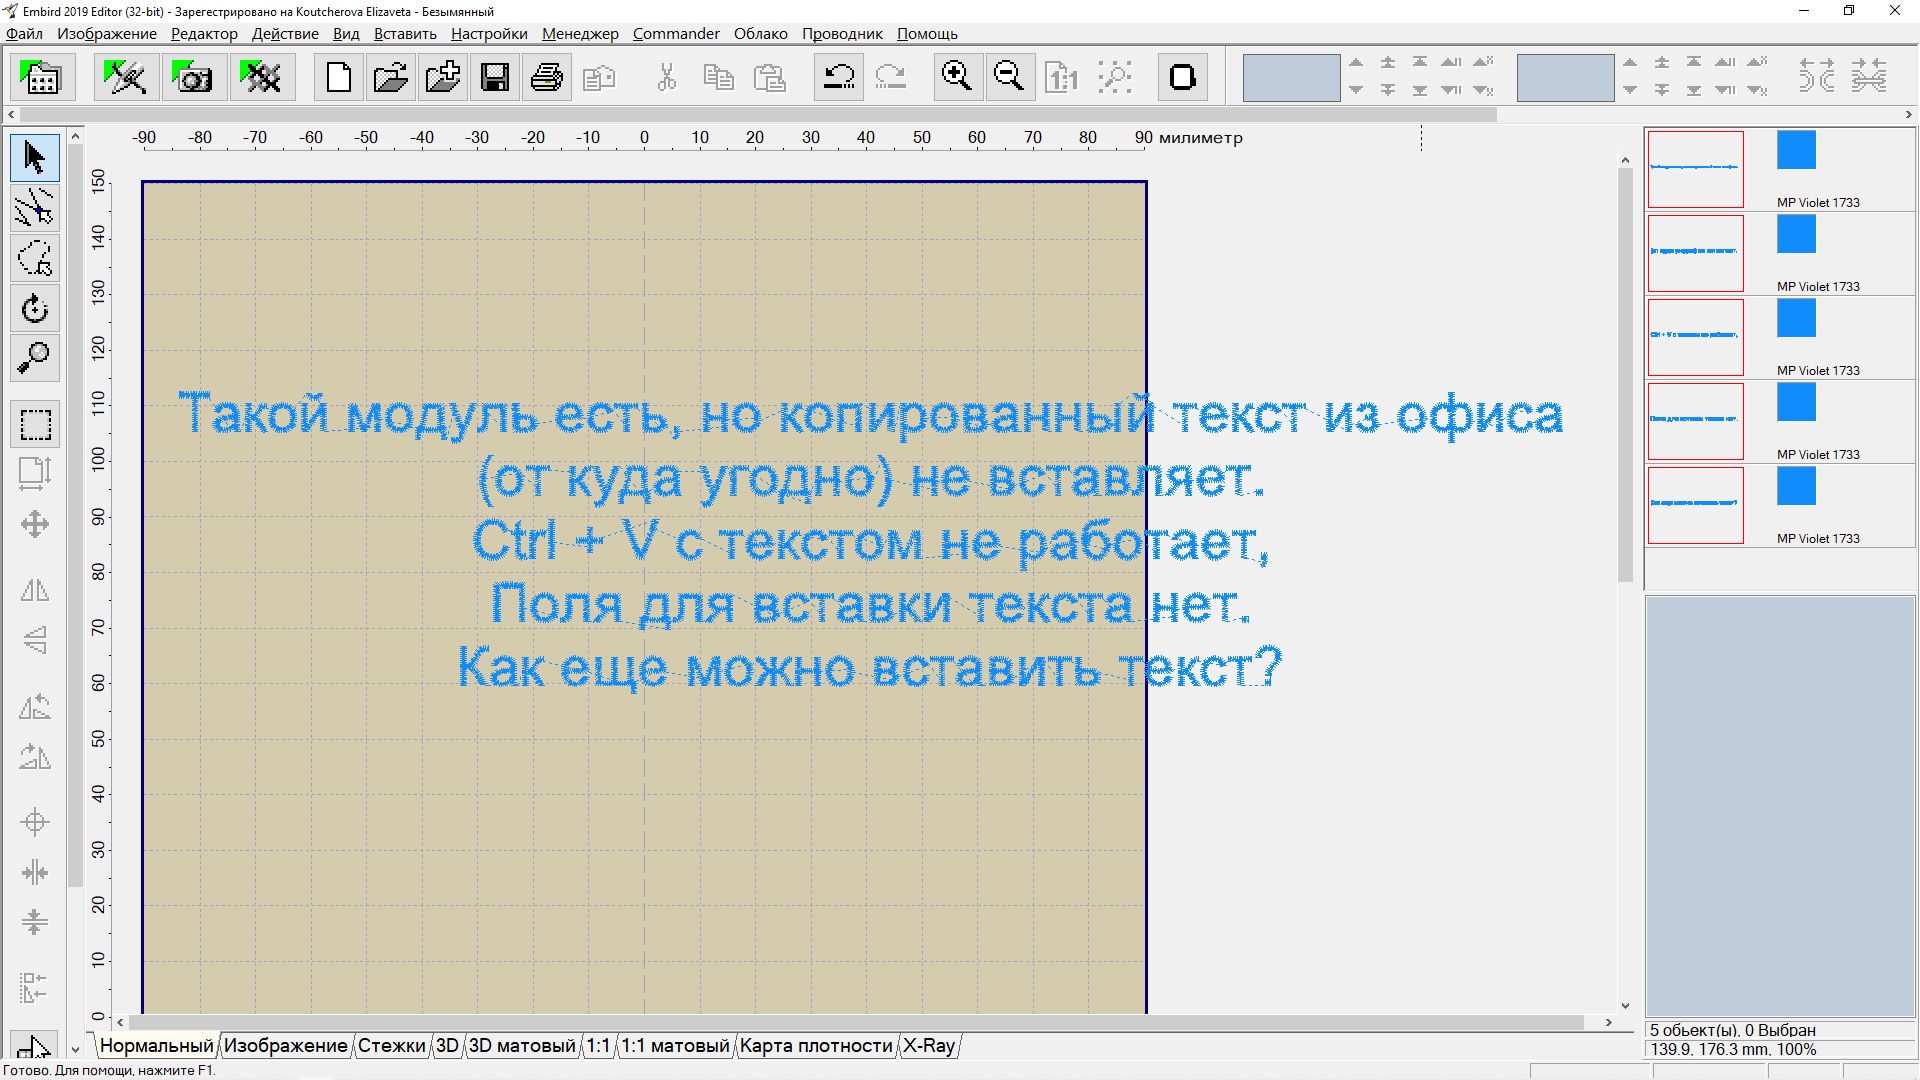Toggle the cross-stitch mode toolbar button
This screenshot has width=1920, height=1080.
pos(262,77)
